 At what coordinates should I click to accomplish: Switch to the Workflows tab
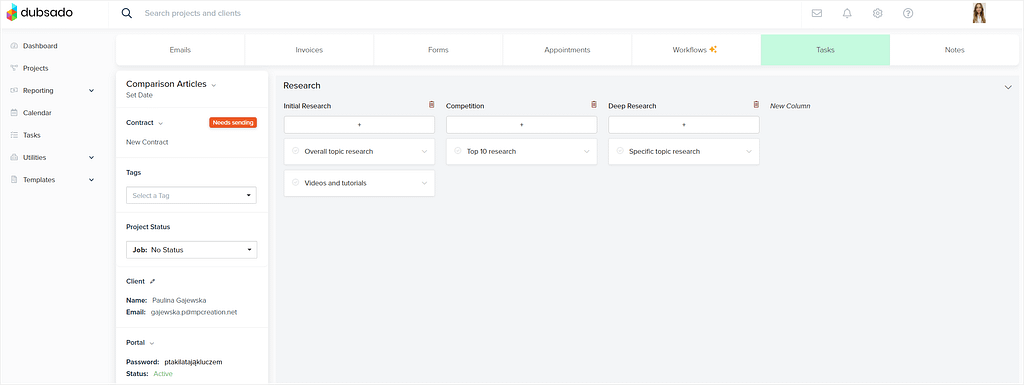point(696,50)
